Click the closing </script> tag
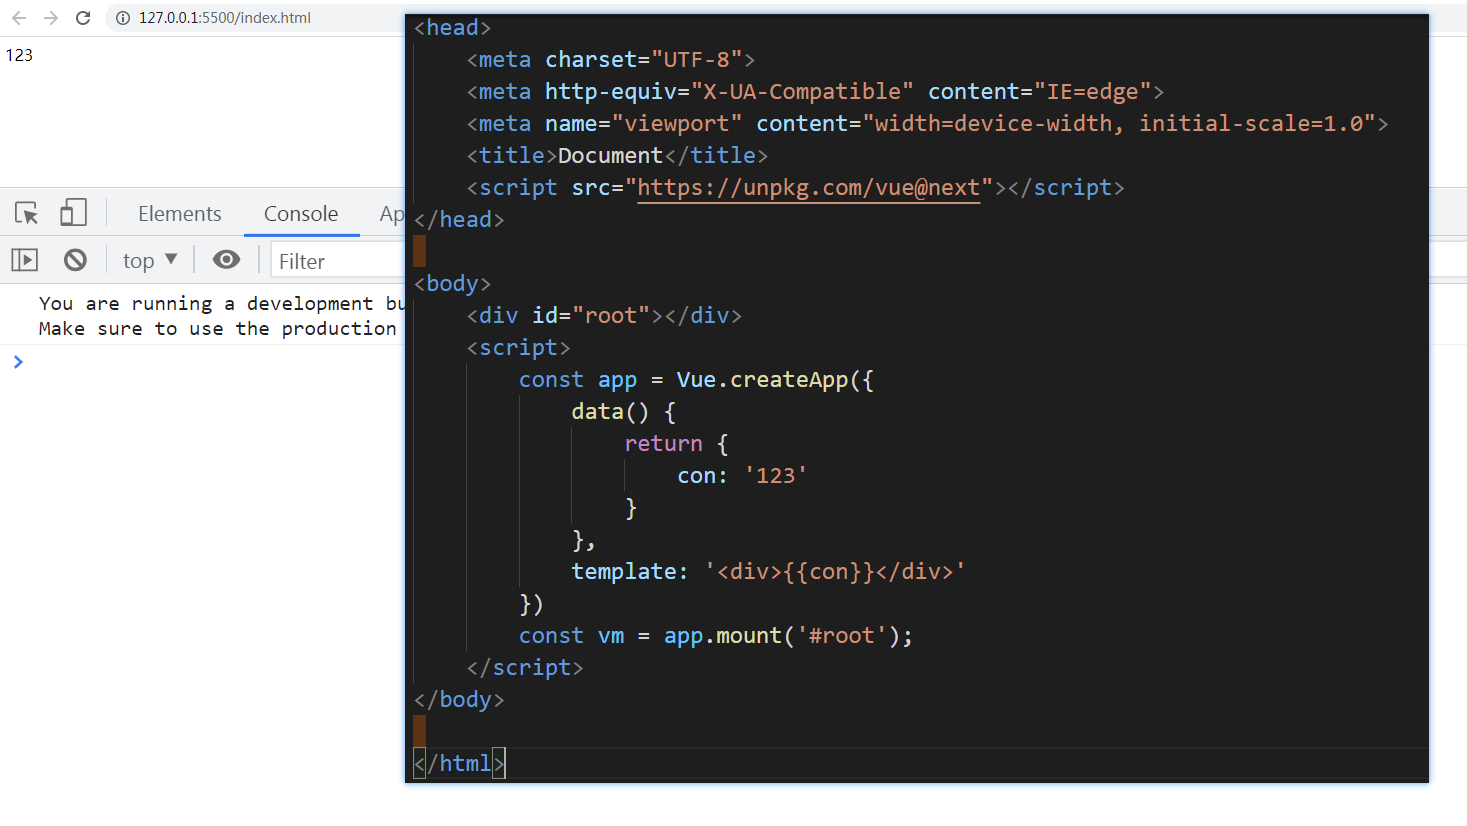Viewport: 1467px width, 826px height. [x=525, y=668]
